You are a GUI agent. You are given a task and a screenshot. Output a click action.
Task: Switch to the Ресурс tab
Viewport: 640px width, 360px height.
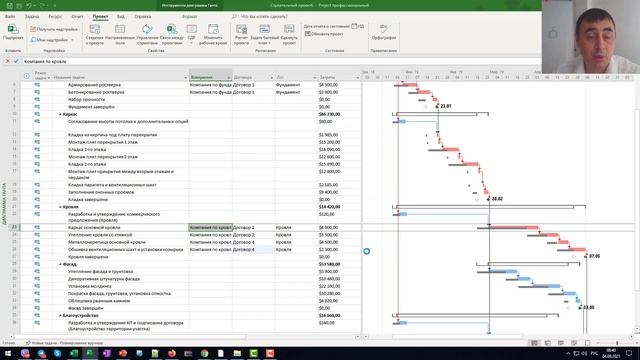click(x=55, y=17)
